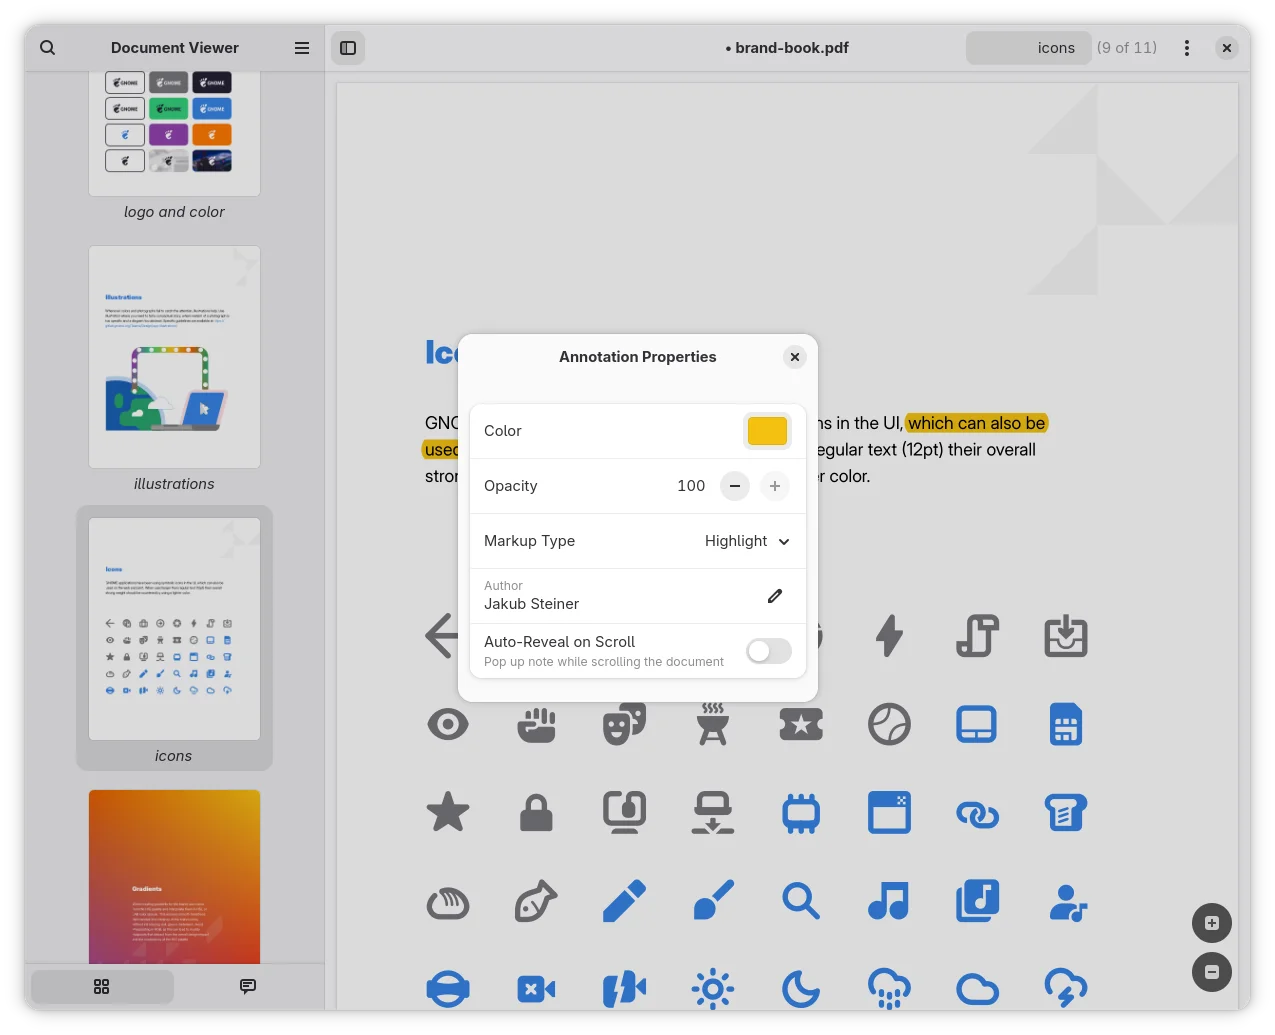Image resolution: width=1275 pixels, height=1035 pixels.
Task: Close the Annotation Properties dialog
Action: pos(795,357)
